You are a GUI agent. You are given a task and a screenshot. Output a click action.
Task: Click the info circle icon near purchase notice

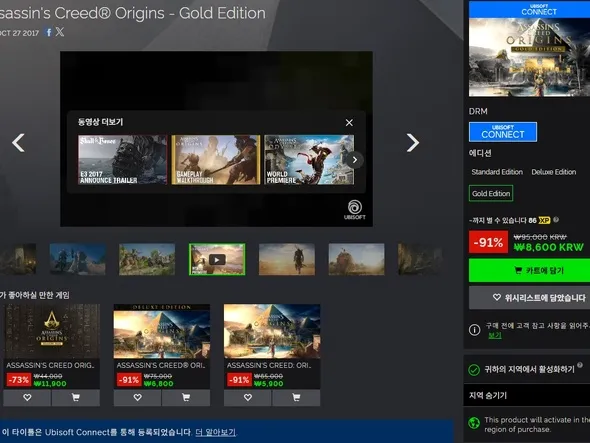tap(474, 330)
